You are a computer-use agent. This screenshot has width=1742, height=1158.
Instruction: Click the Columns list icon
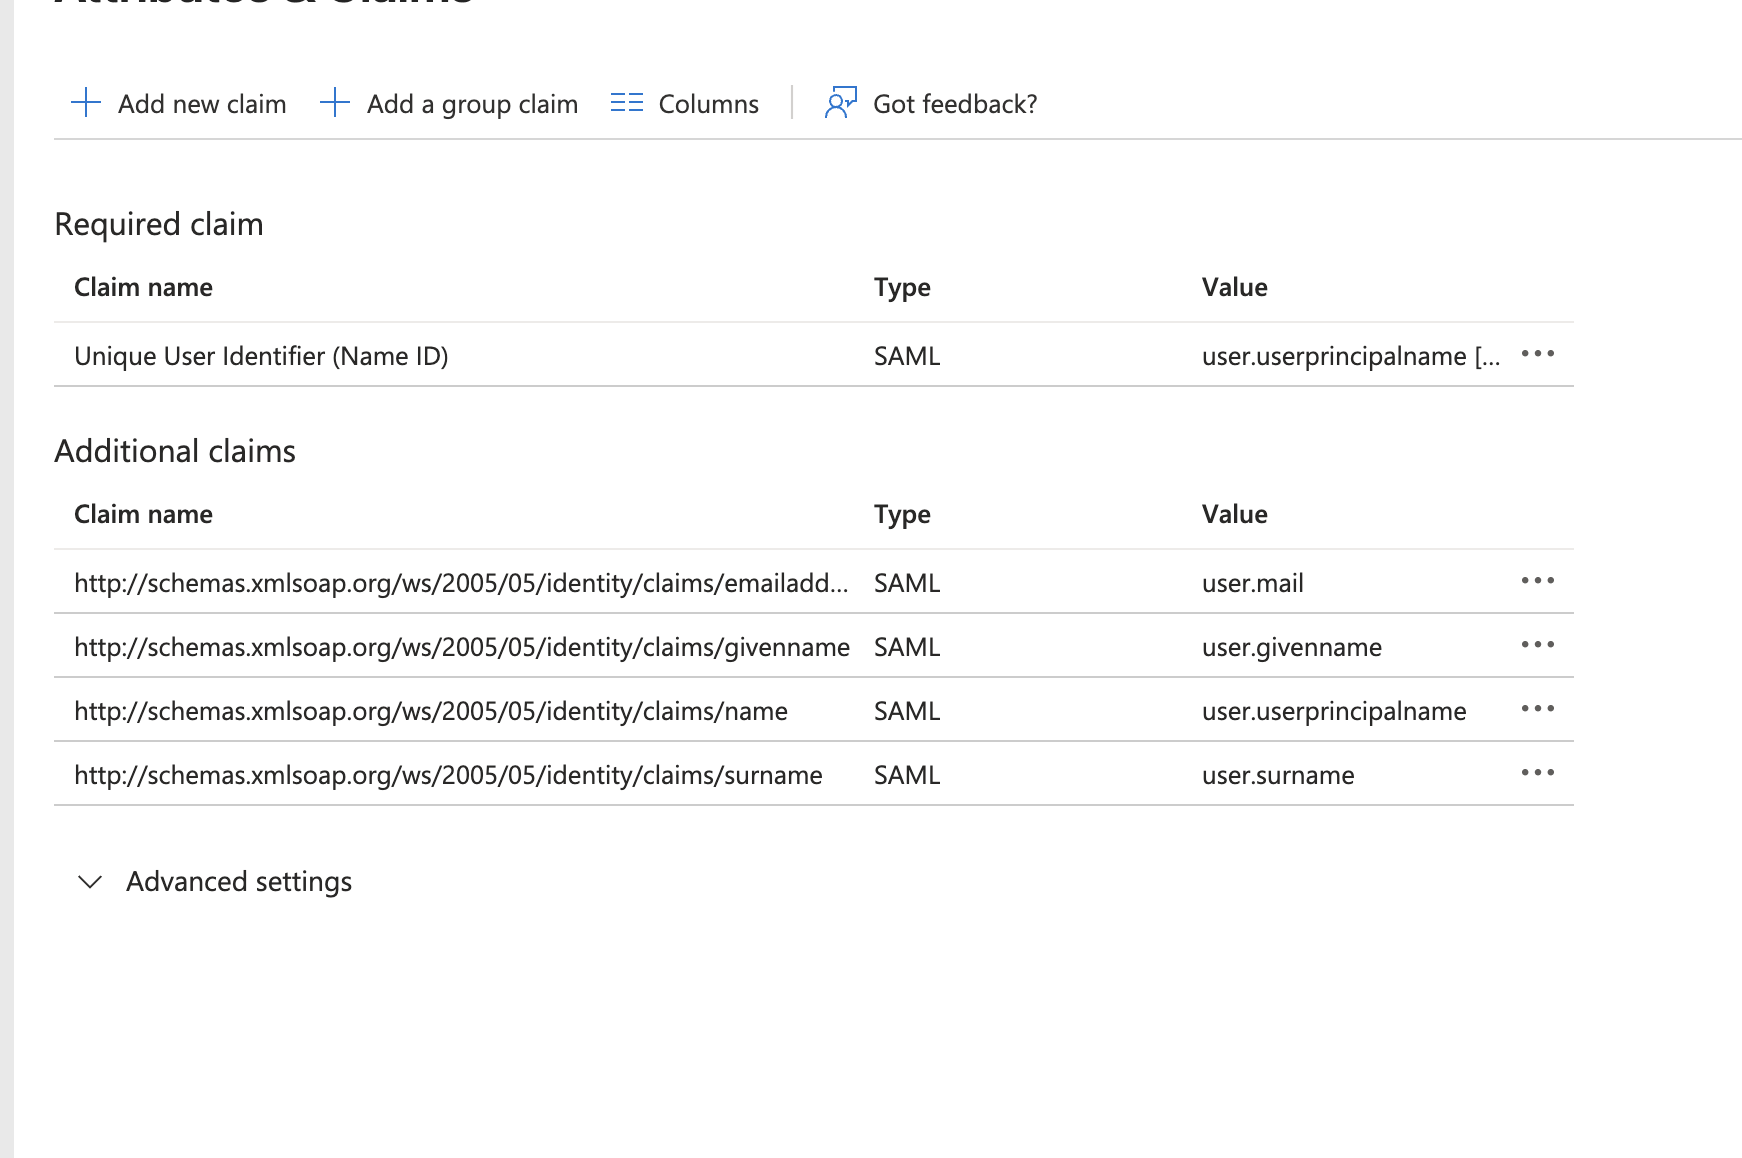[x=627, y=103]
